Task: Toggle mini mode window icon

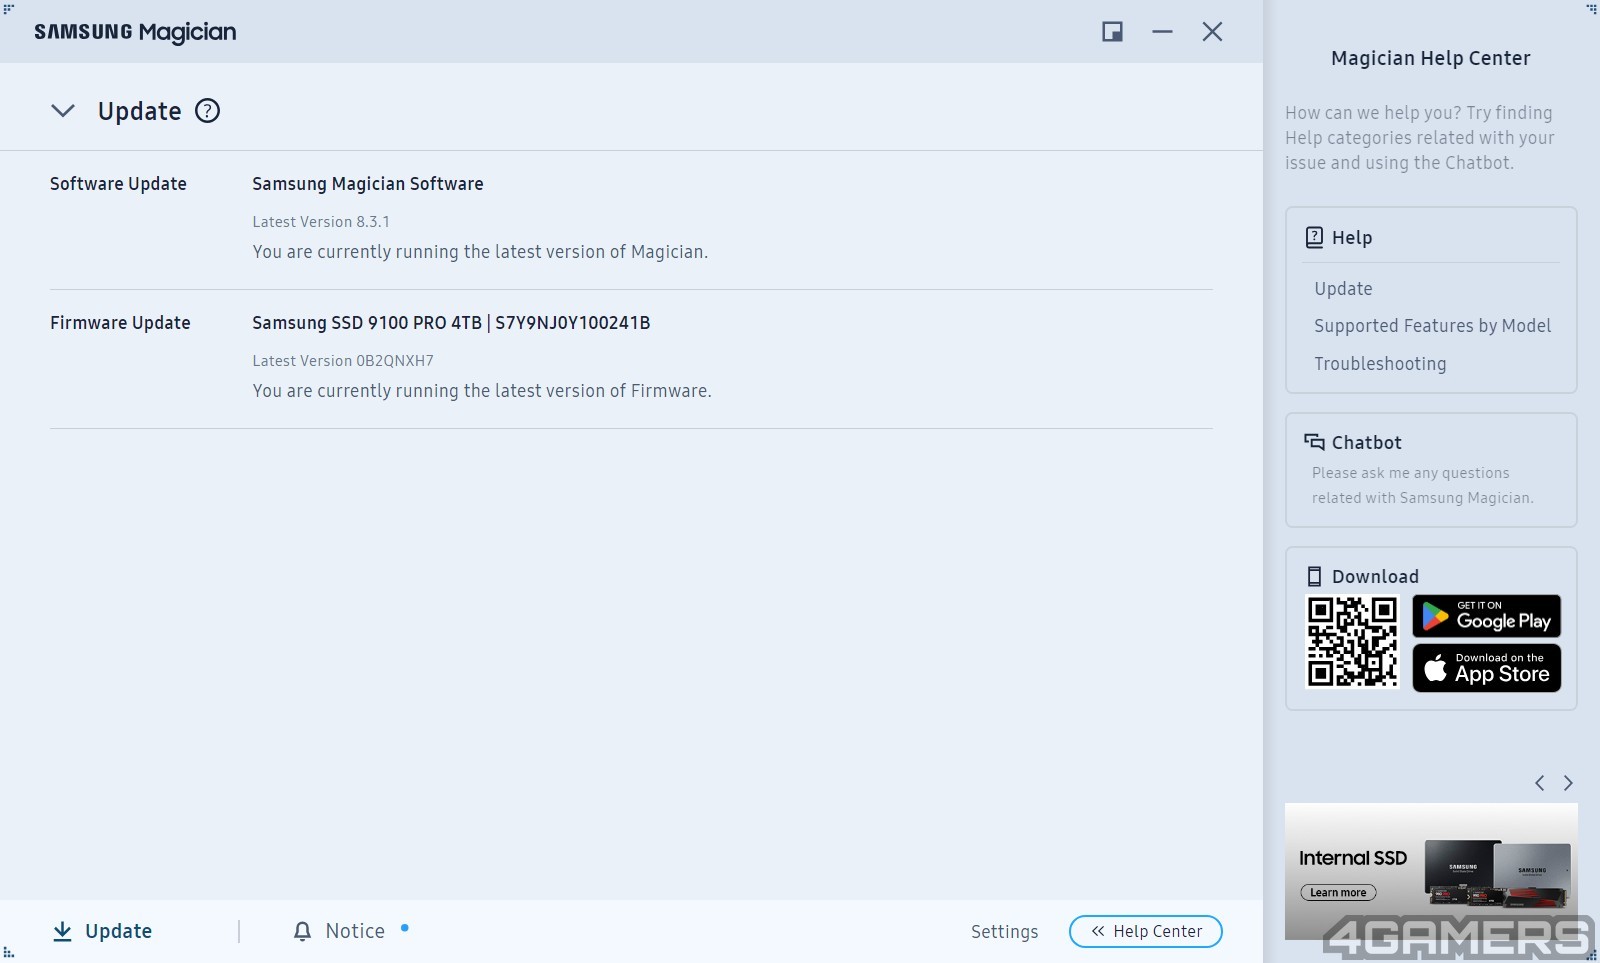Action: (1112, 32)
